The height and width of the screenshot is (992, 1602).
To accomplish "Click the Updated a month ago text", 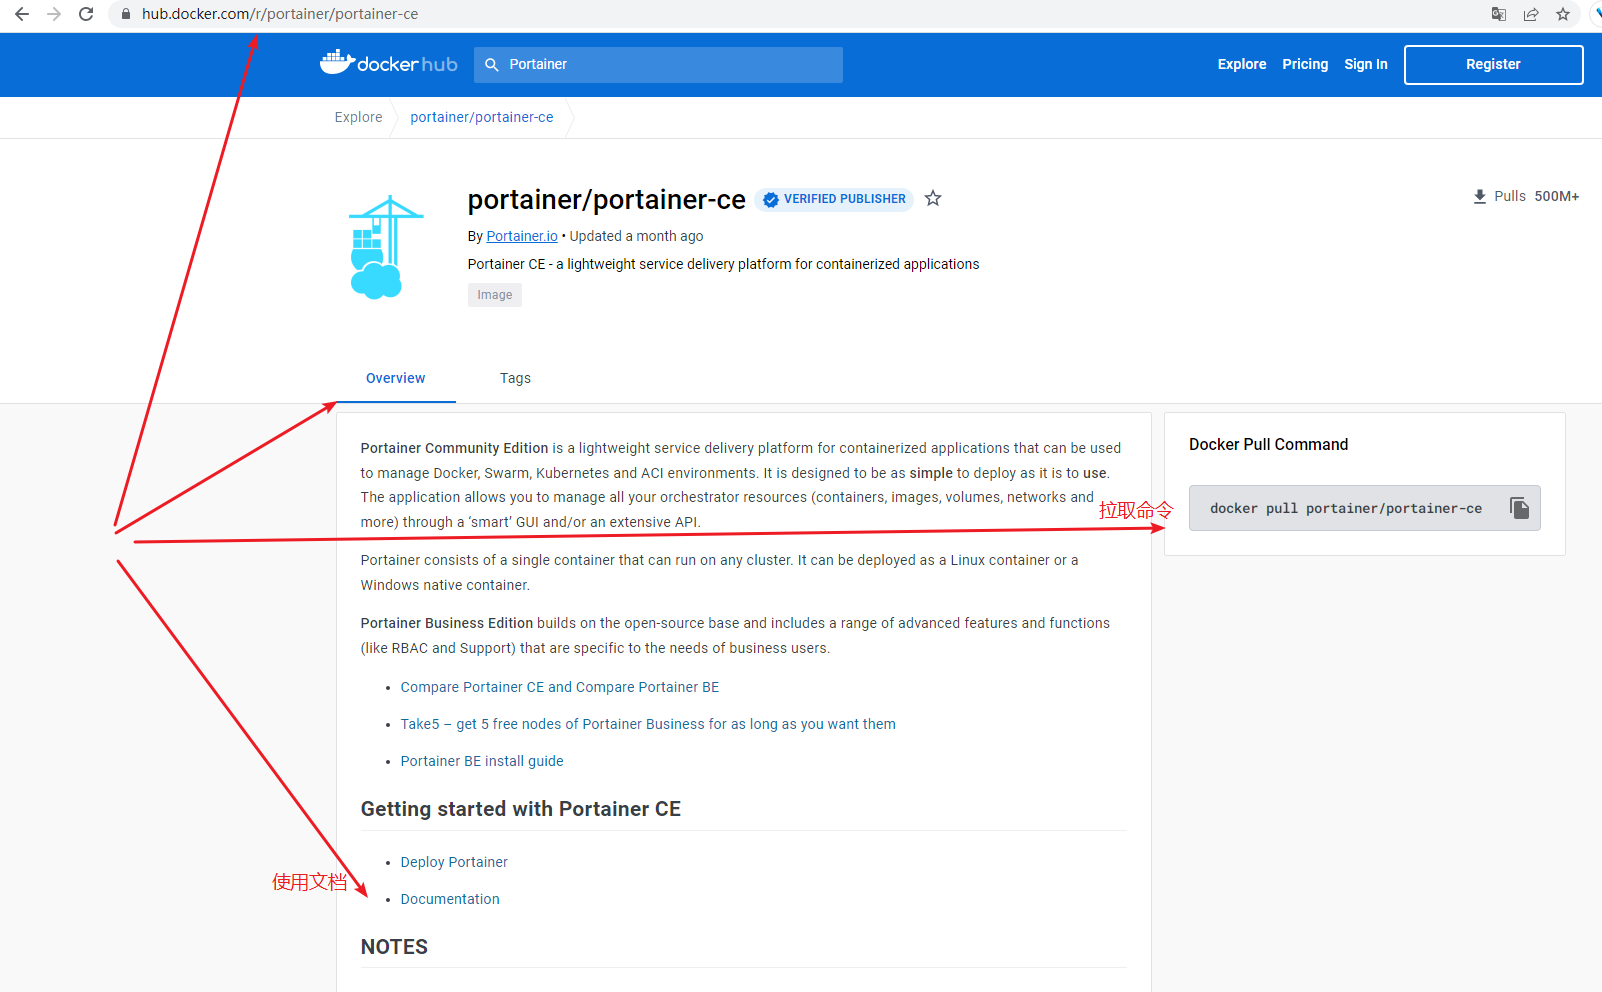I will pos(636,236).
